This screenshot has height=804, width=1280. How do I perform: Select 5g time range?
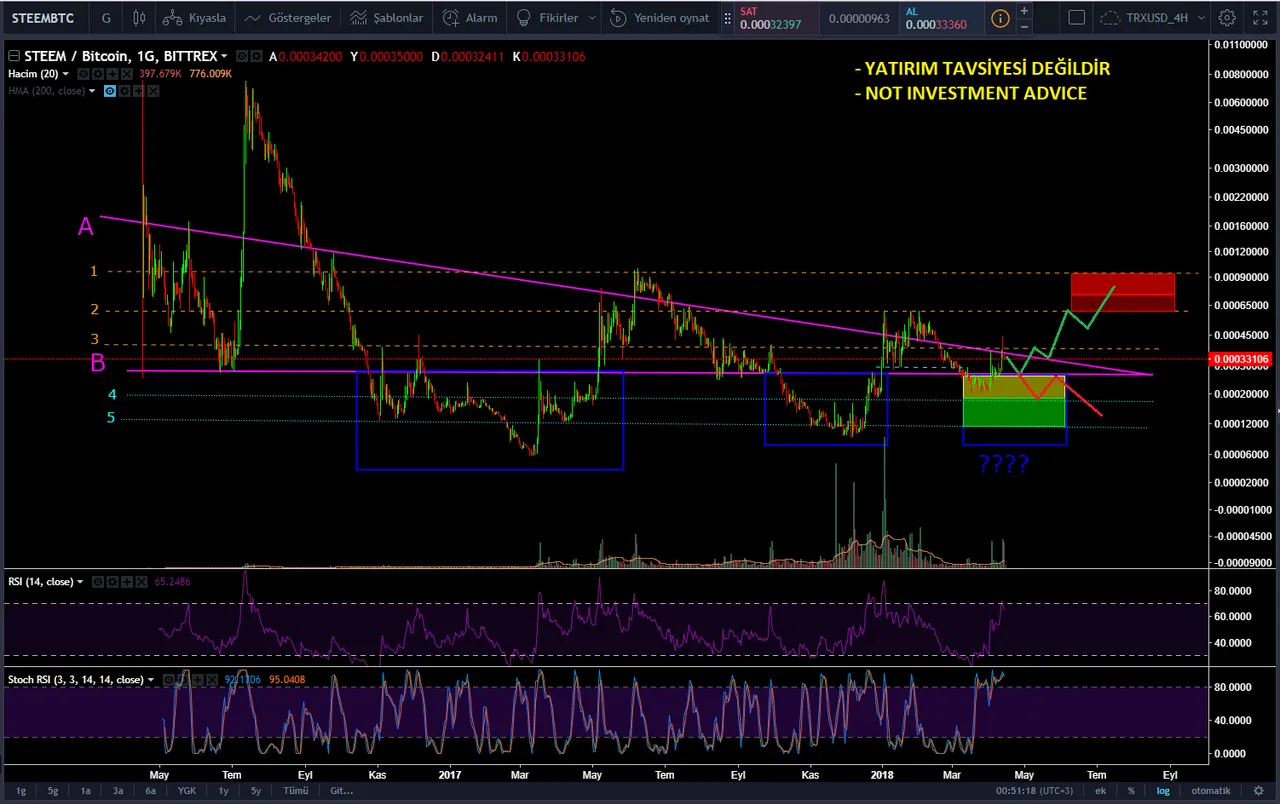(x=52, y=790)
